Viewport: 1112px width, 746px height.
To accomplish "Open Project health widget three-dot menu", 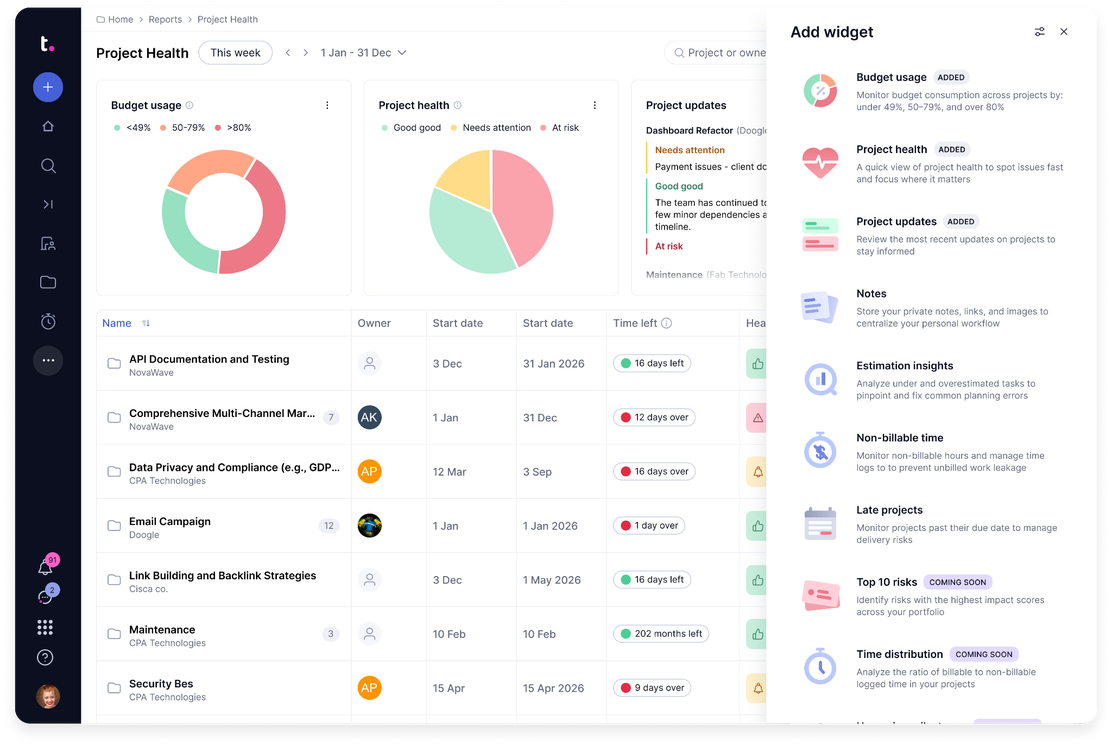I will tap(594, 105).
